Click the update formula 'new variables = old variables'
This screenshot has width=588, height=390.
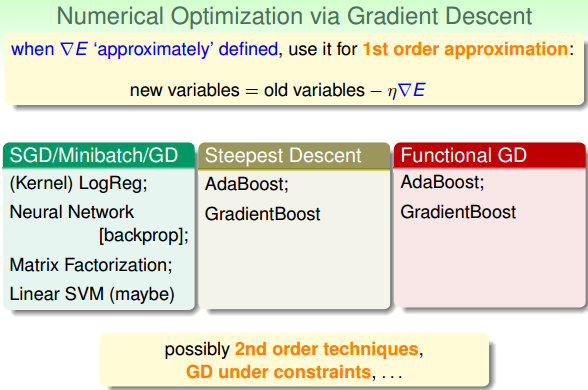pyautogui.click(x=247, y=90)
